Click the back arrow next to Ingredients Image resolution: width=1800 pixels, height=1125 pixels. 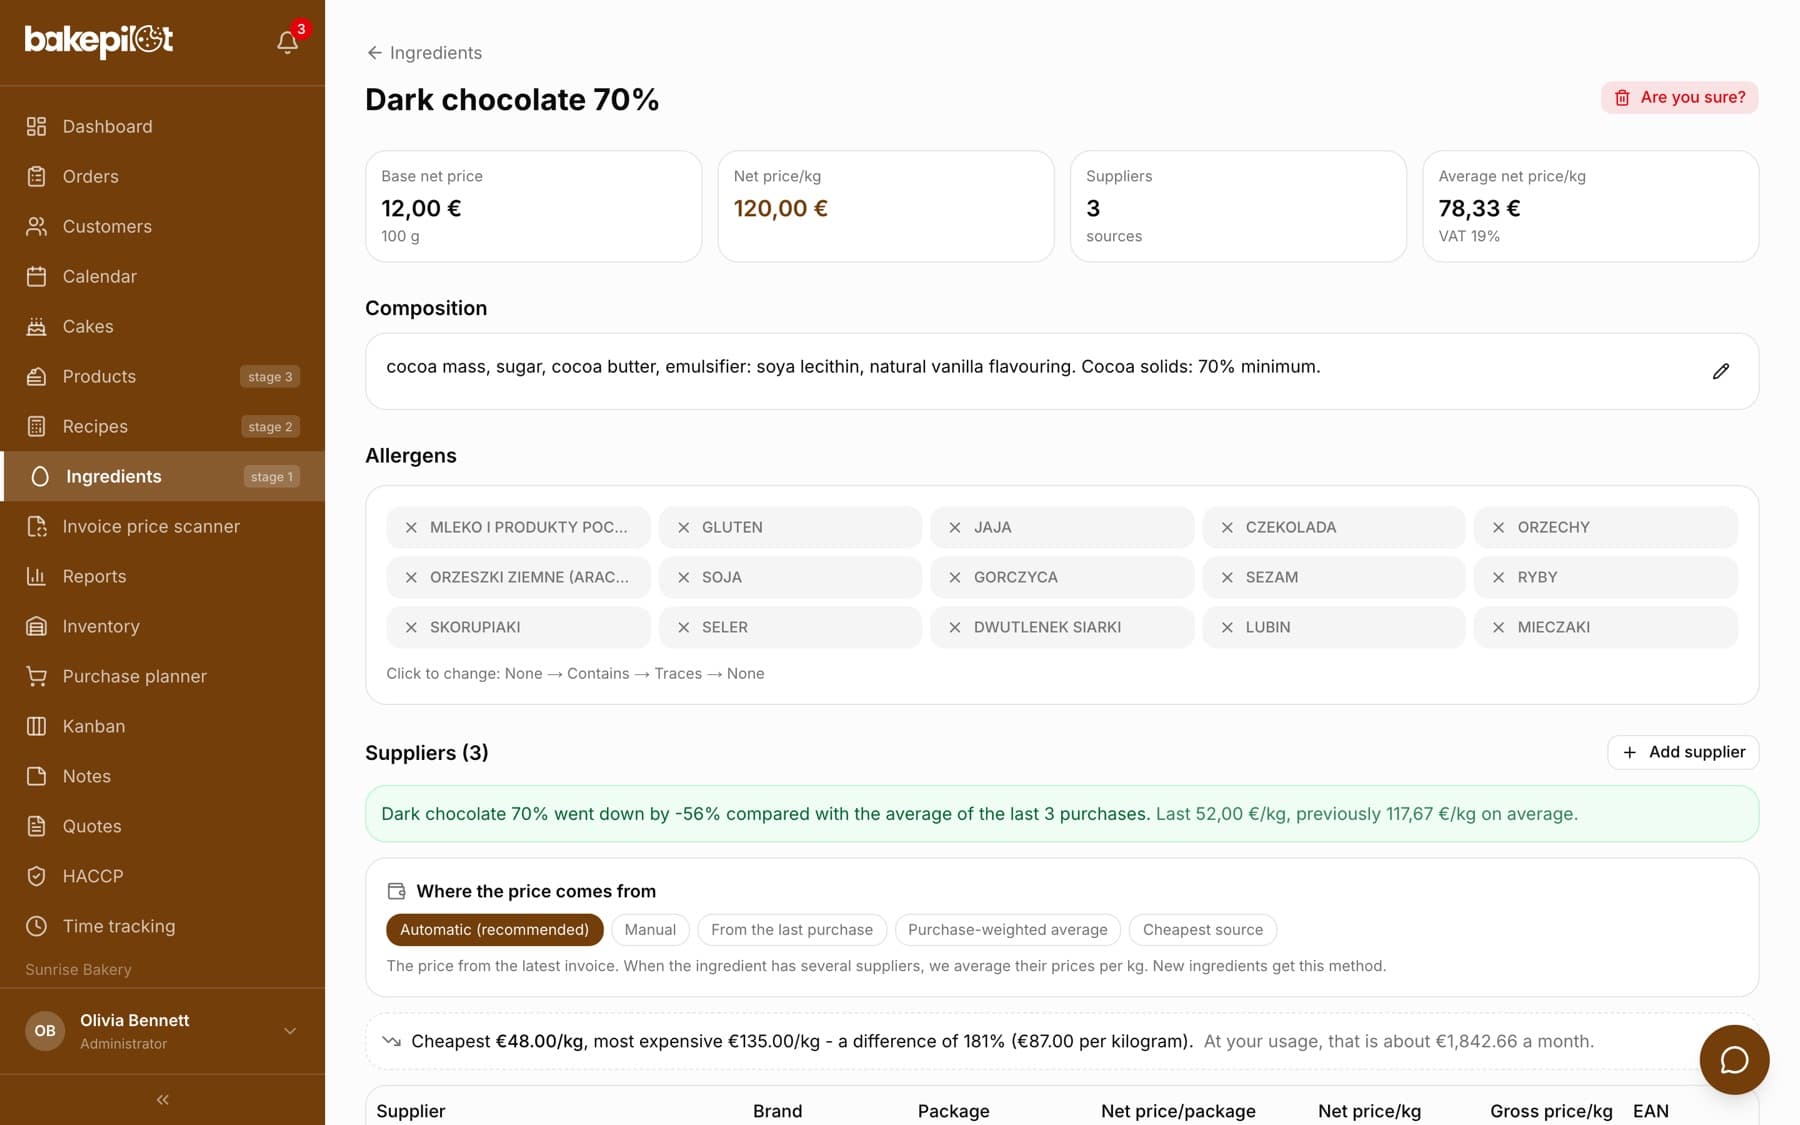pyautogui.click(x=374, y=53)
